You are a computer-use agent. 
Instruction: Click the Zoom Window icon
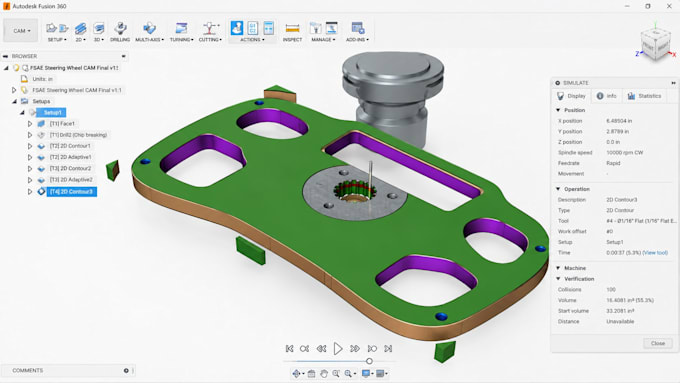(x=336, y=373)
